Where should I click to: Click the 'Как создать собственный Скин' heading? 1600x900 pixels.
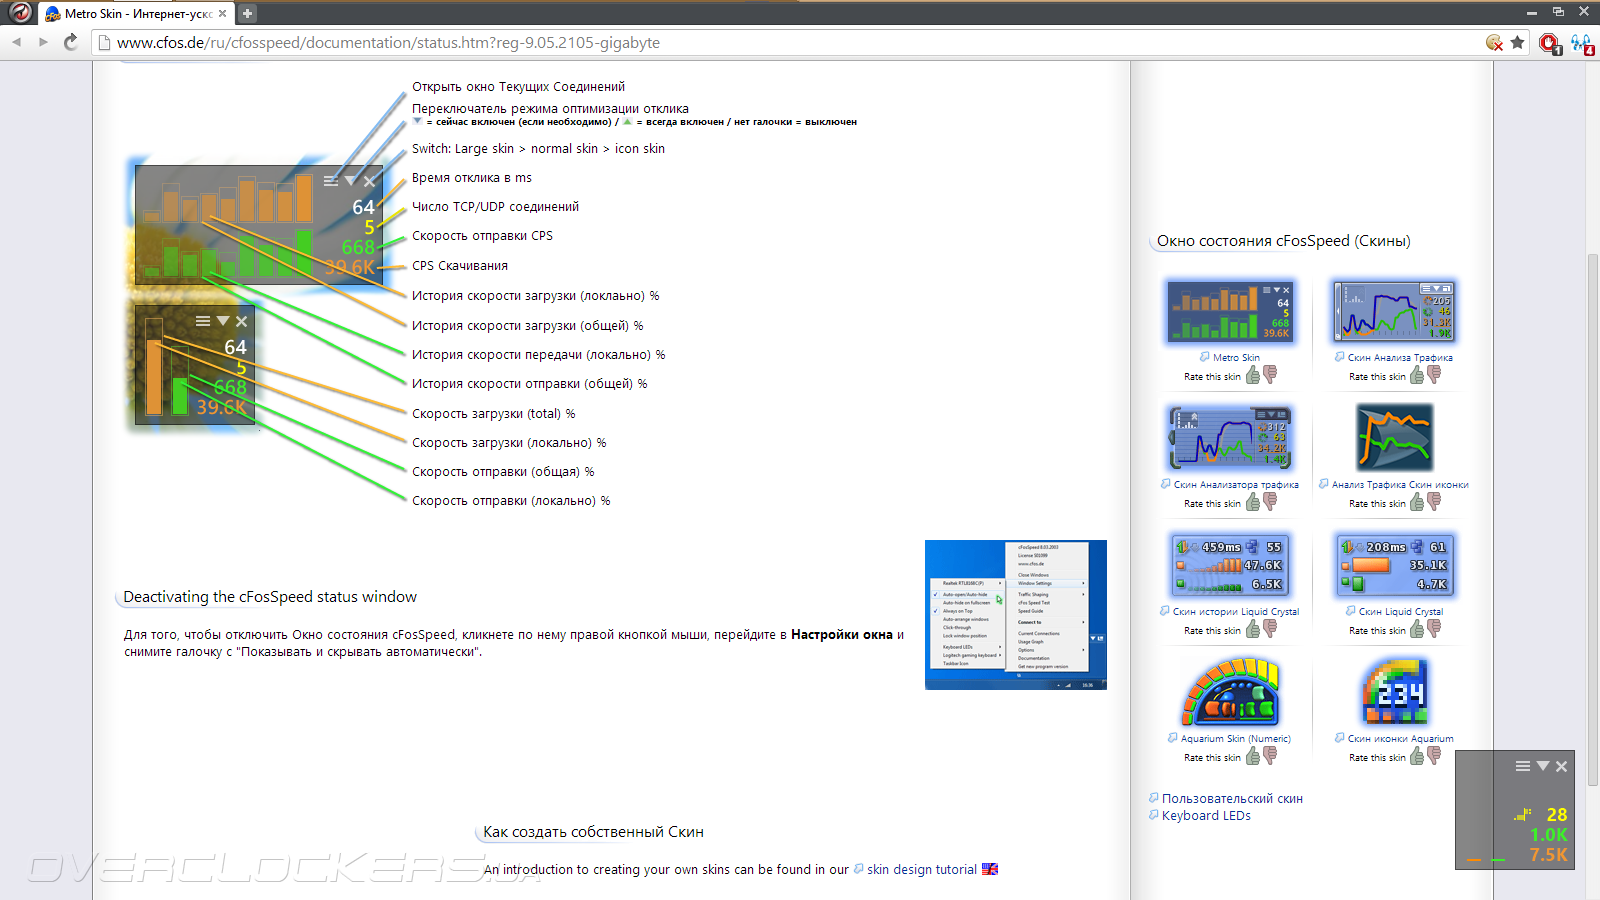click(593, 832)
